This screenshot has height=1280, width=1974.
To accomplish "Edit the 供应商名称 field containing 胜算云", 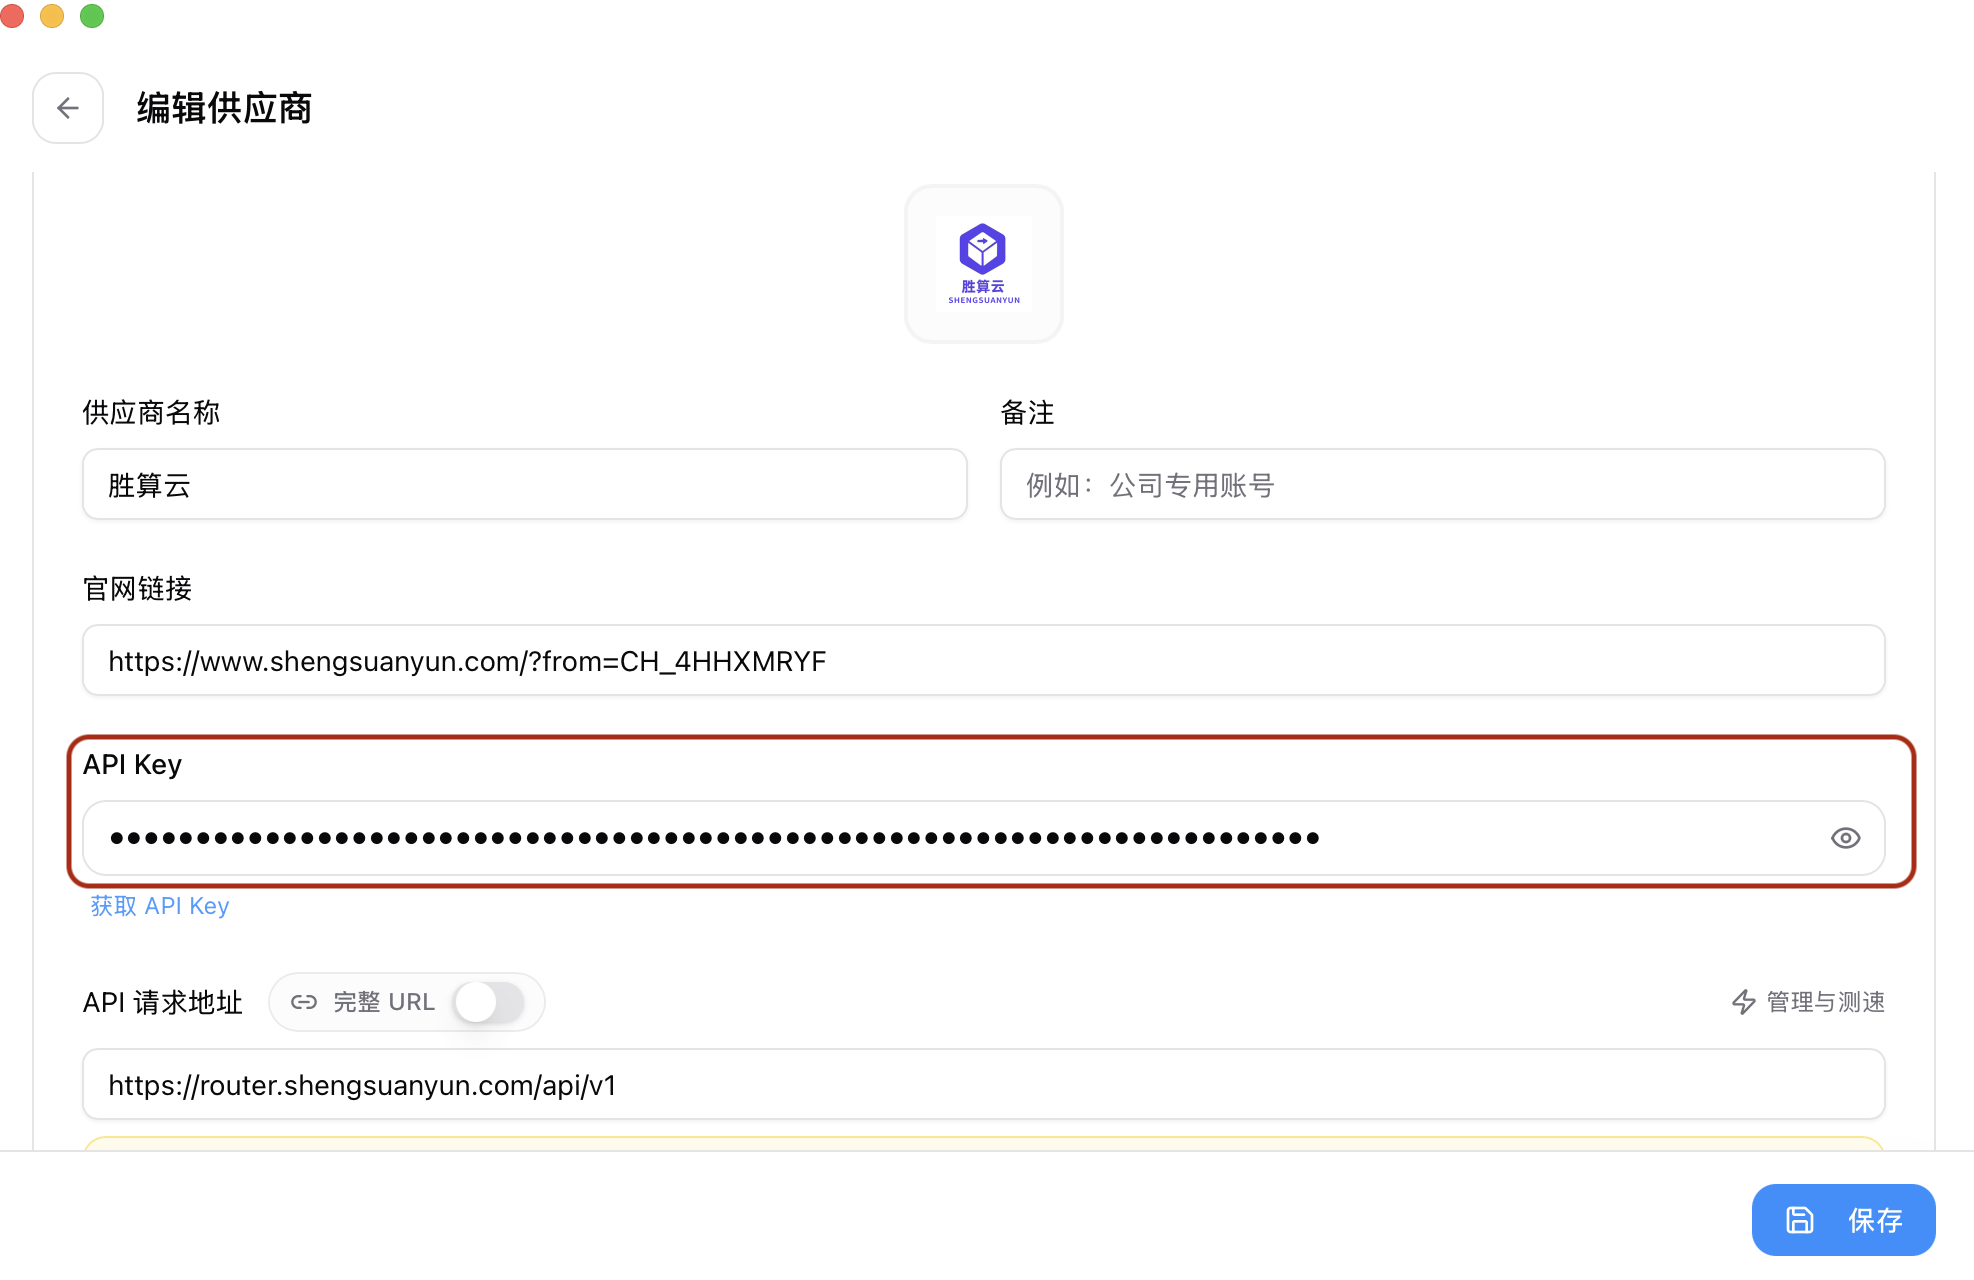I will coord(525,485).
